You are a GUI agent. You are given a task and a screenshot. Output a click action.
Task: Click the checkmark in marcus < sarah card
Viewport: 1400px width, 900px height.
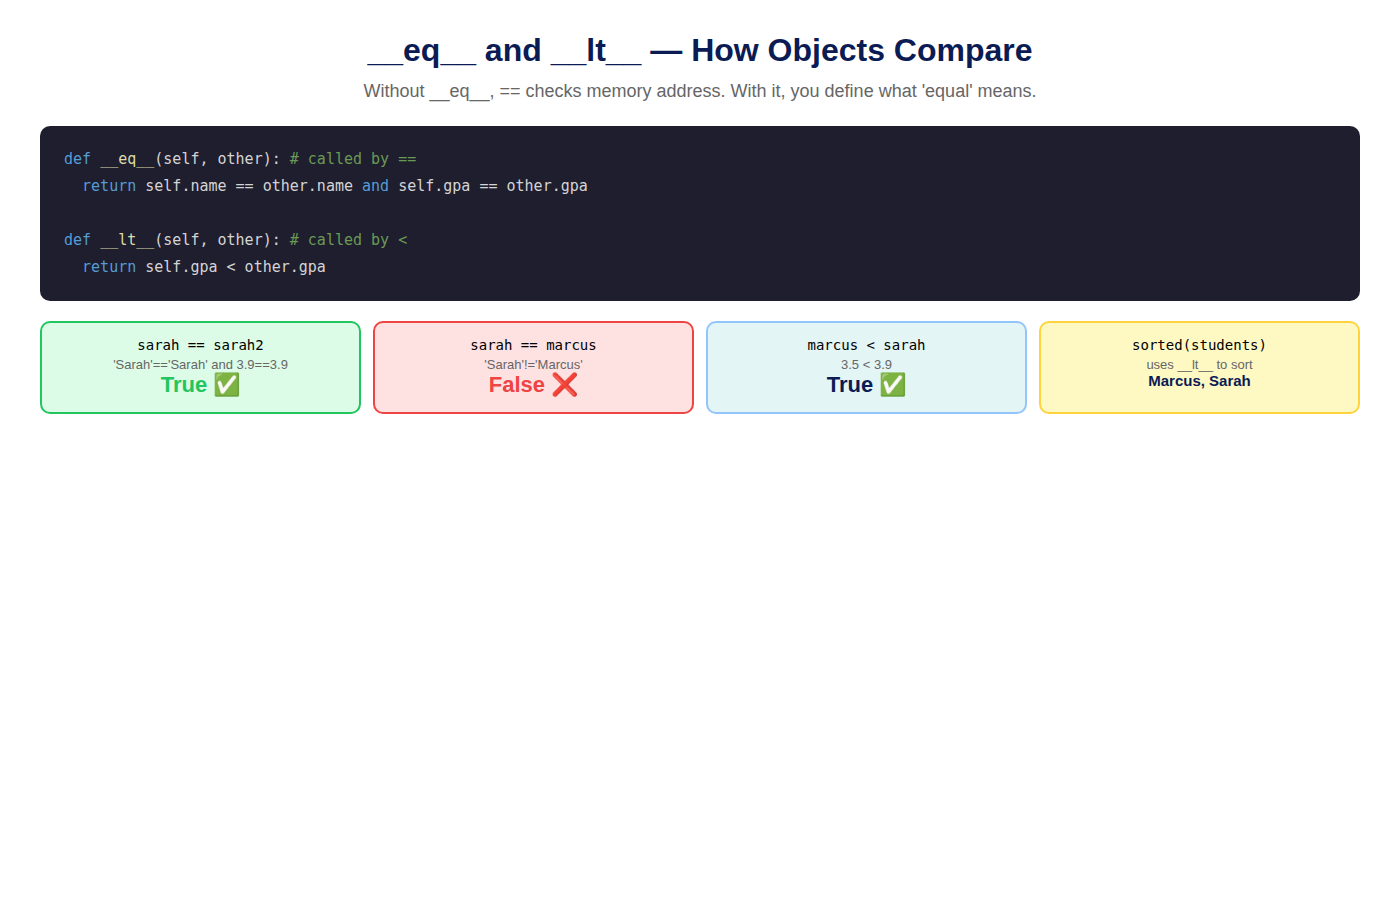point(893,385)
